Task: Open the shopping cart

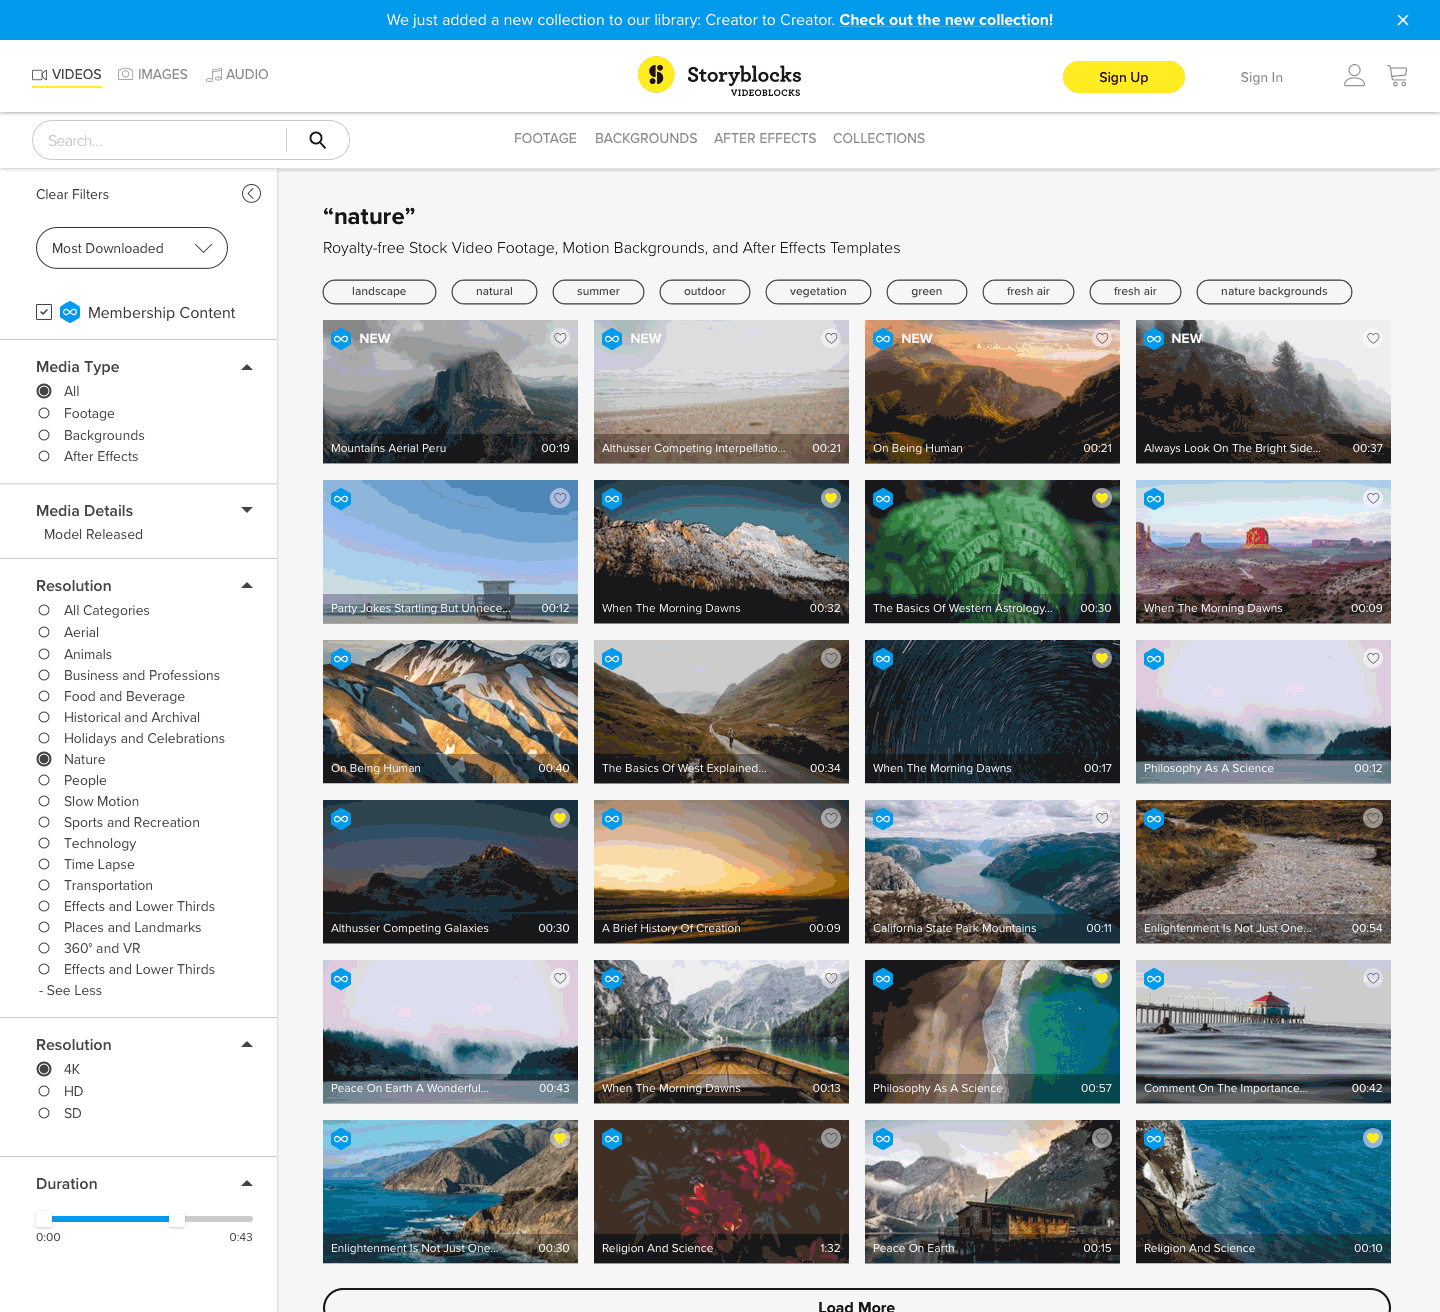Action: point(1397,75)
